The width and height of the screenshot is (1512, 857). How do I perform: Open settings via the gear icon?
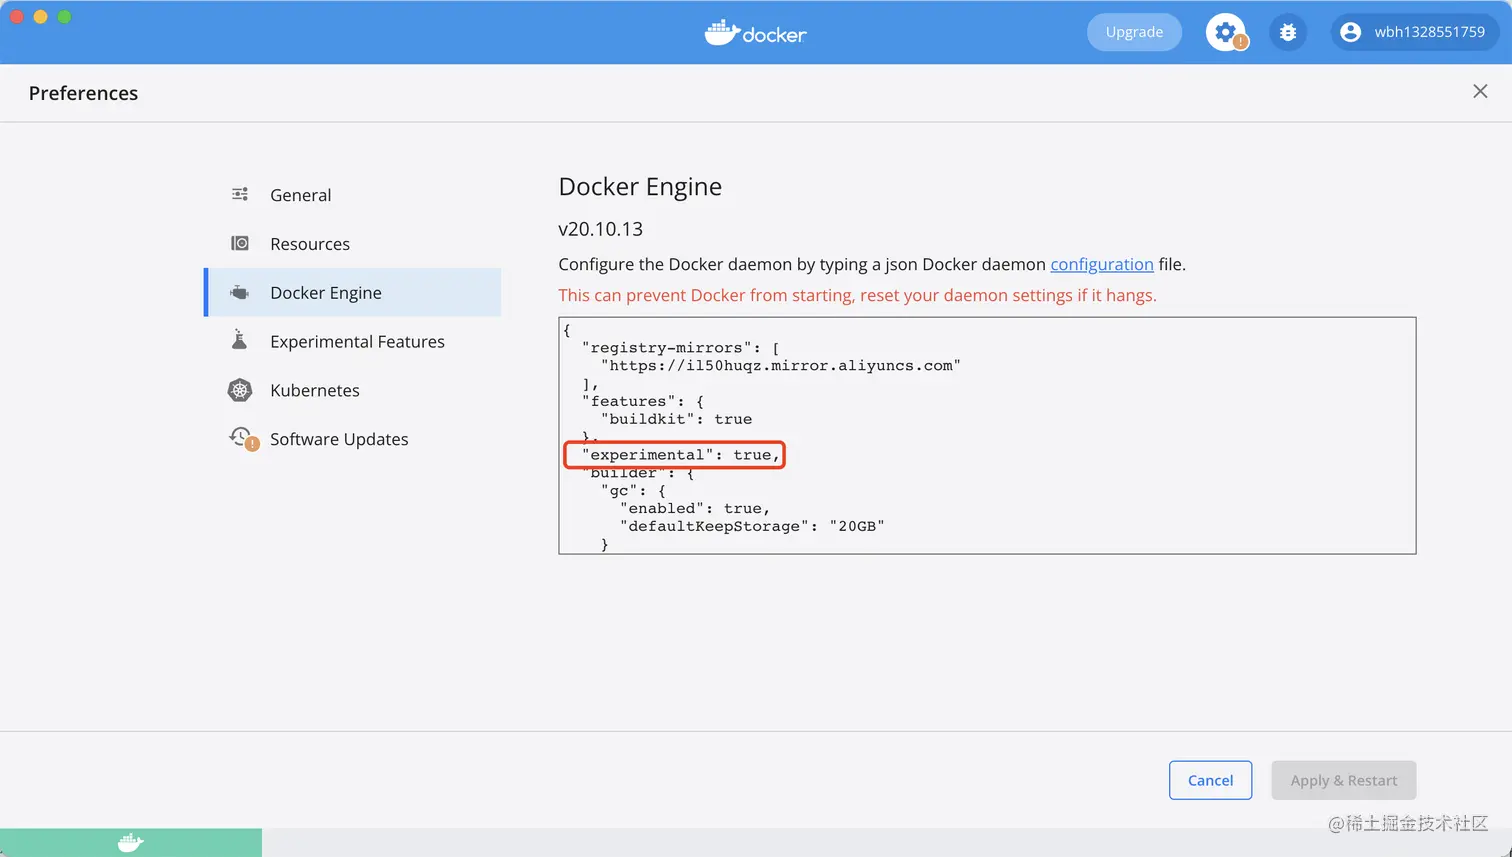1225,32
